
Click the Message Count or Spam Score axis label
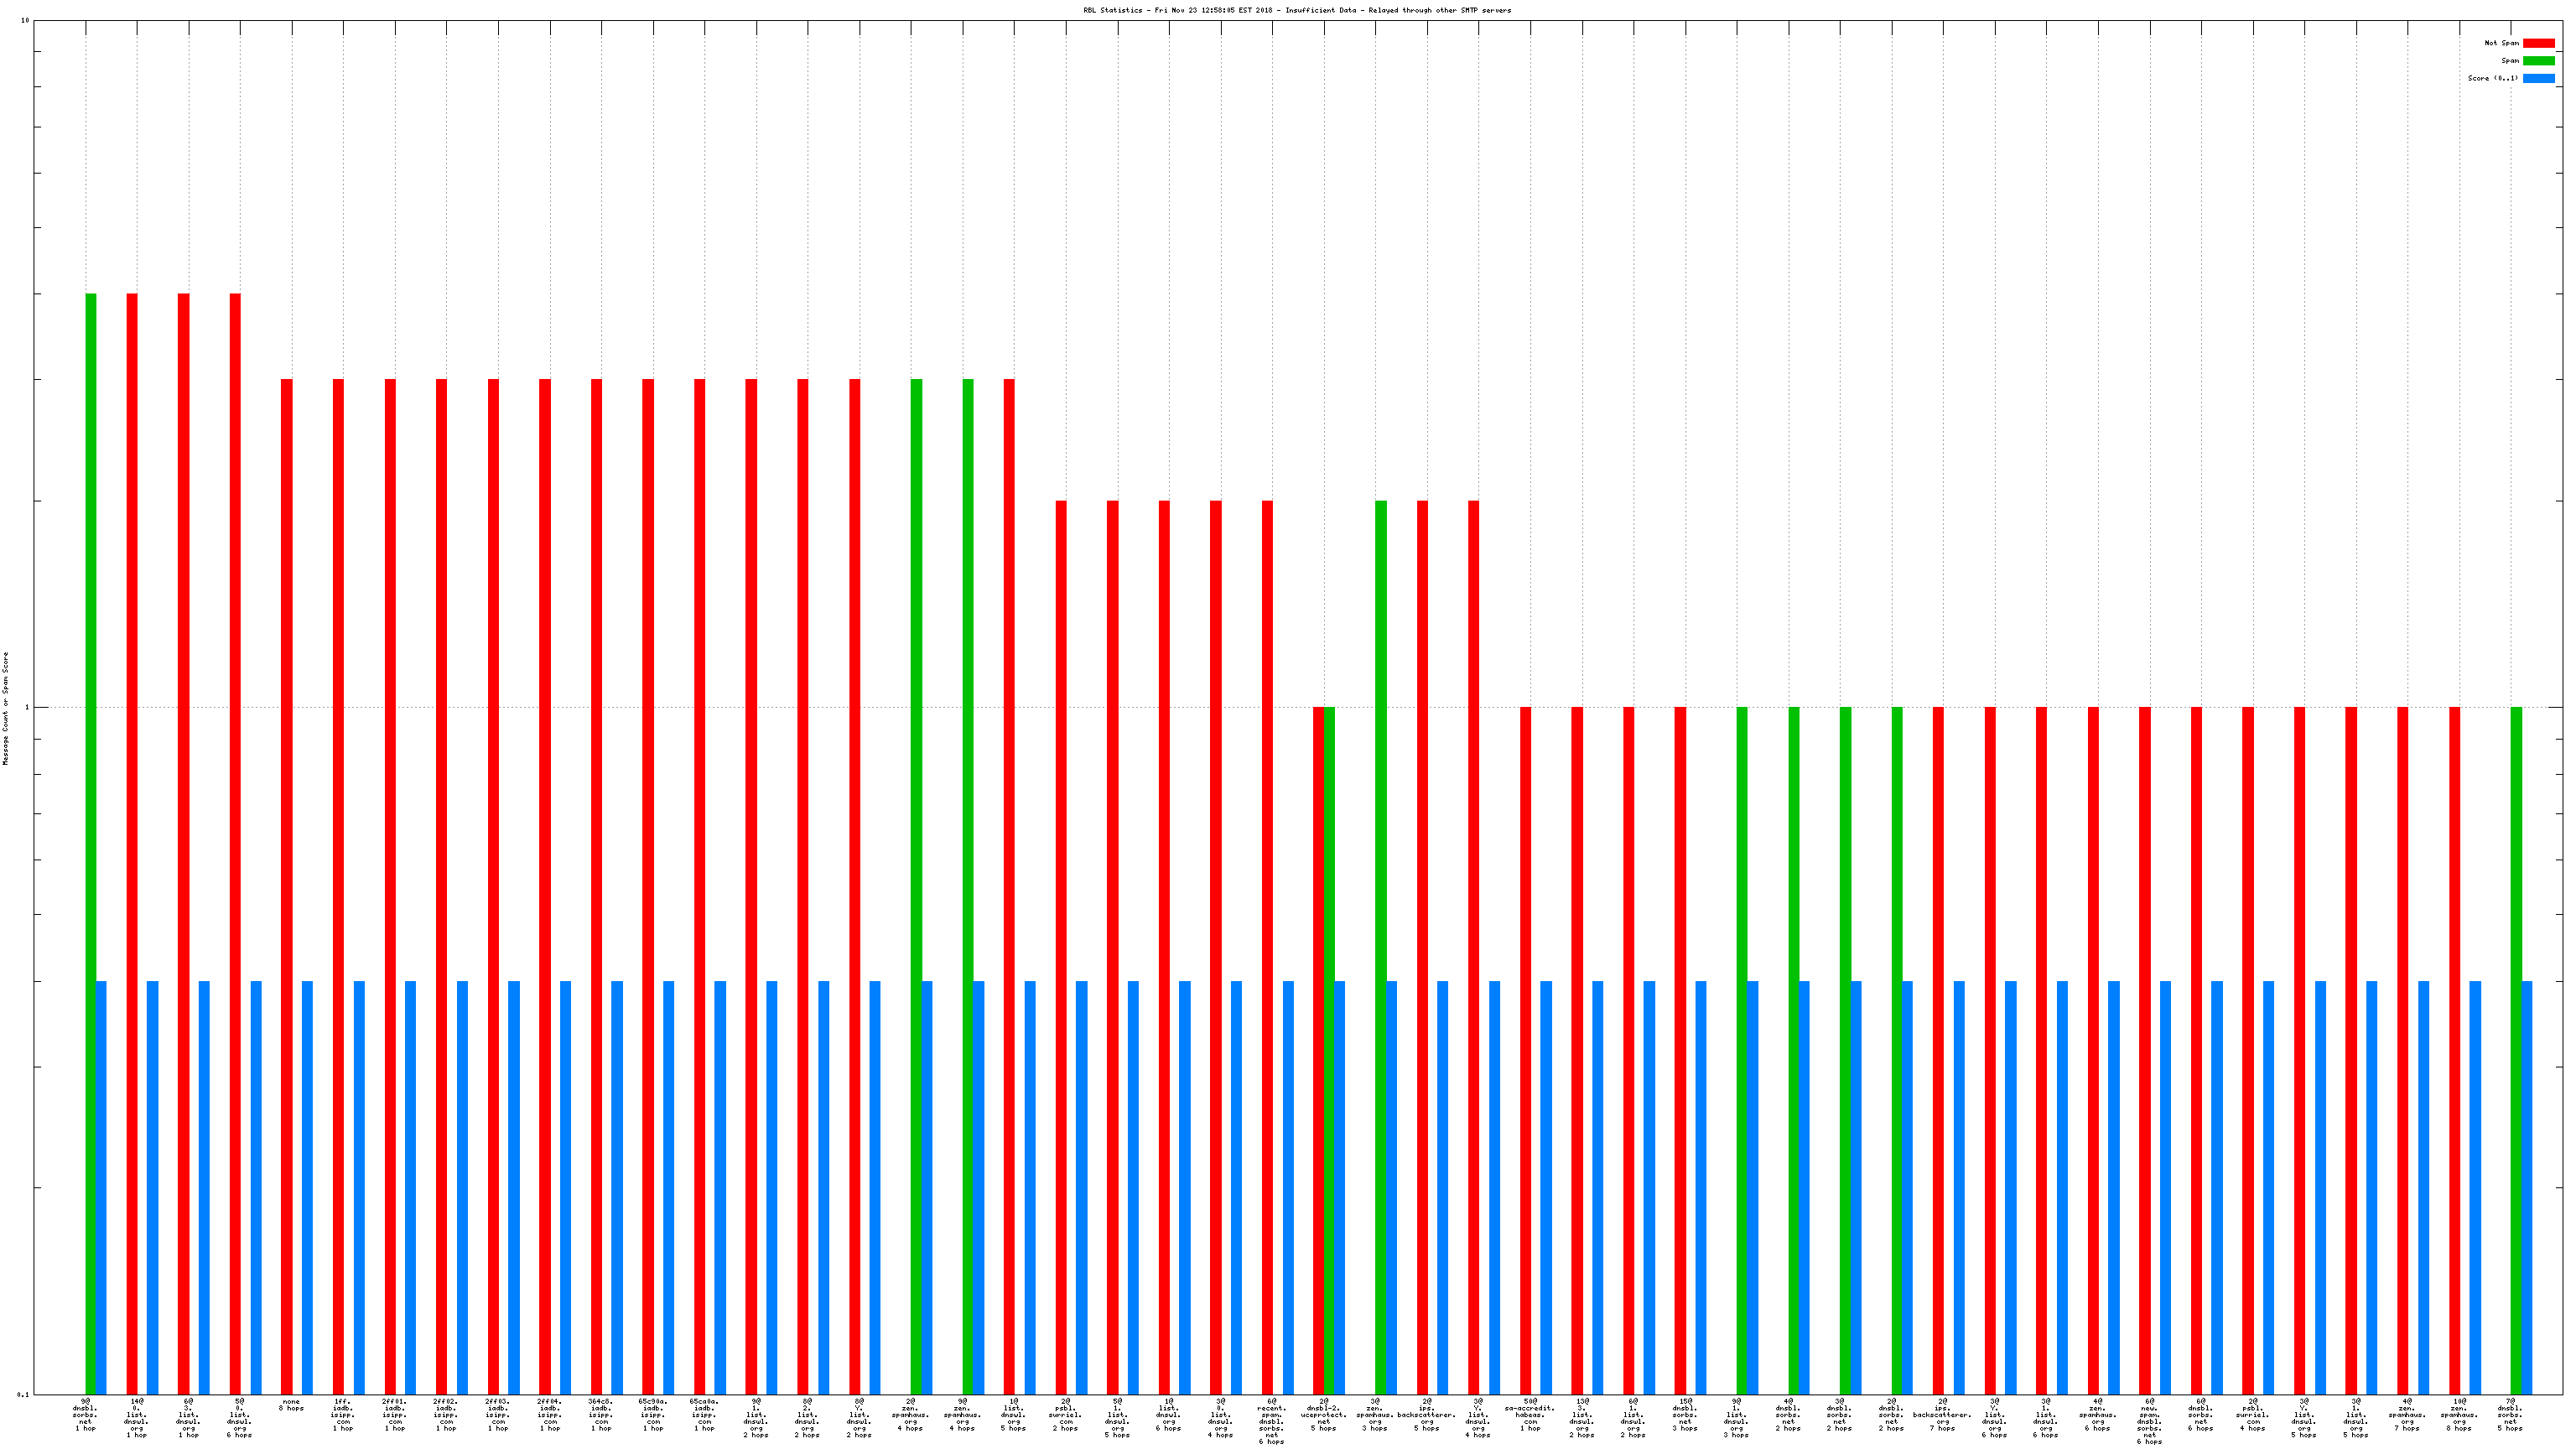click(x=5, y=708)
